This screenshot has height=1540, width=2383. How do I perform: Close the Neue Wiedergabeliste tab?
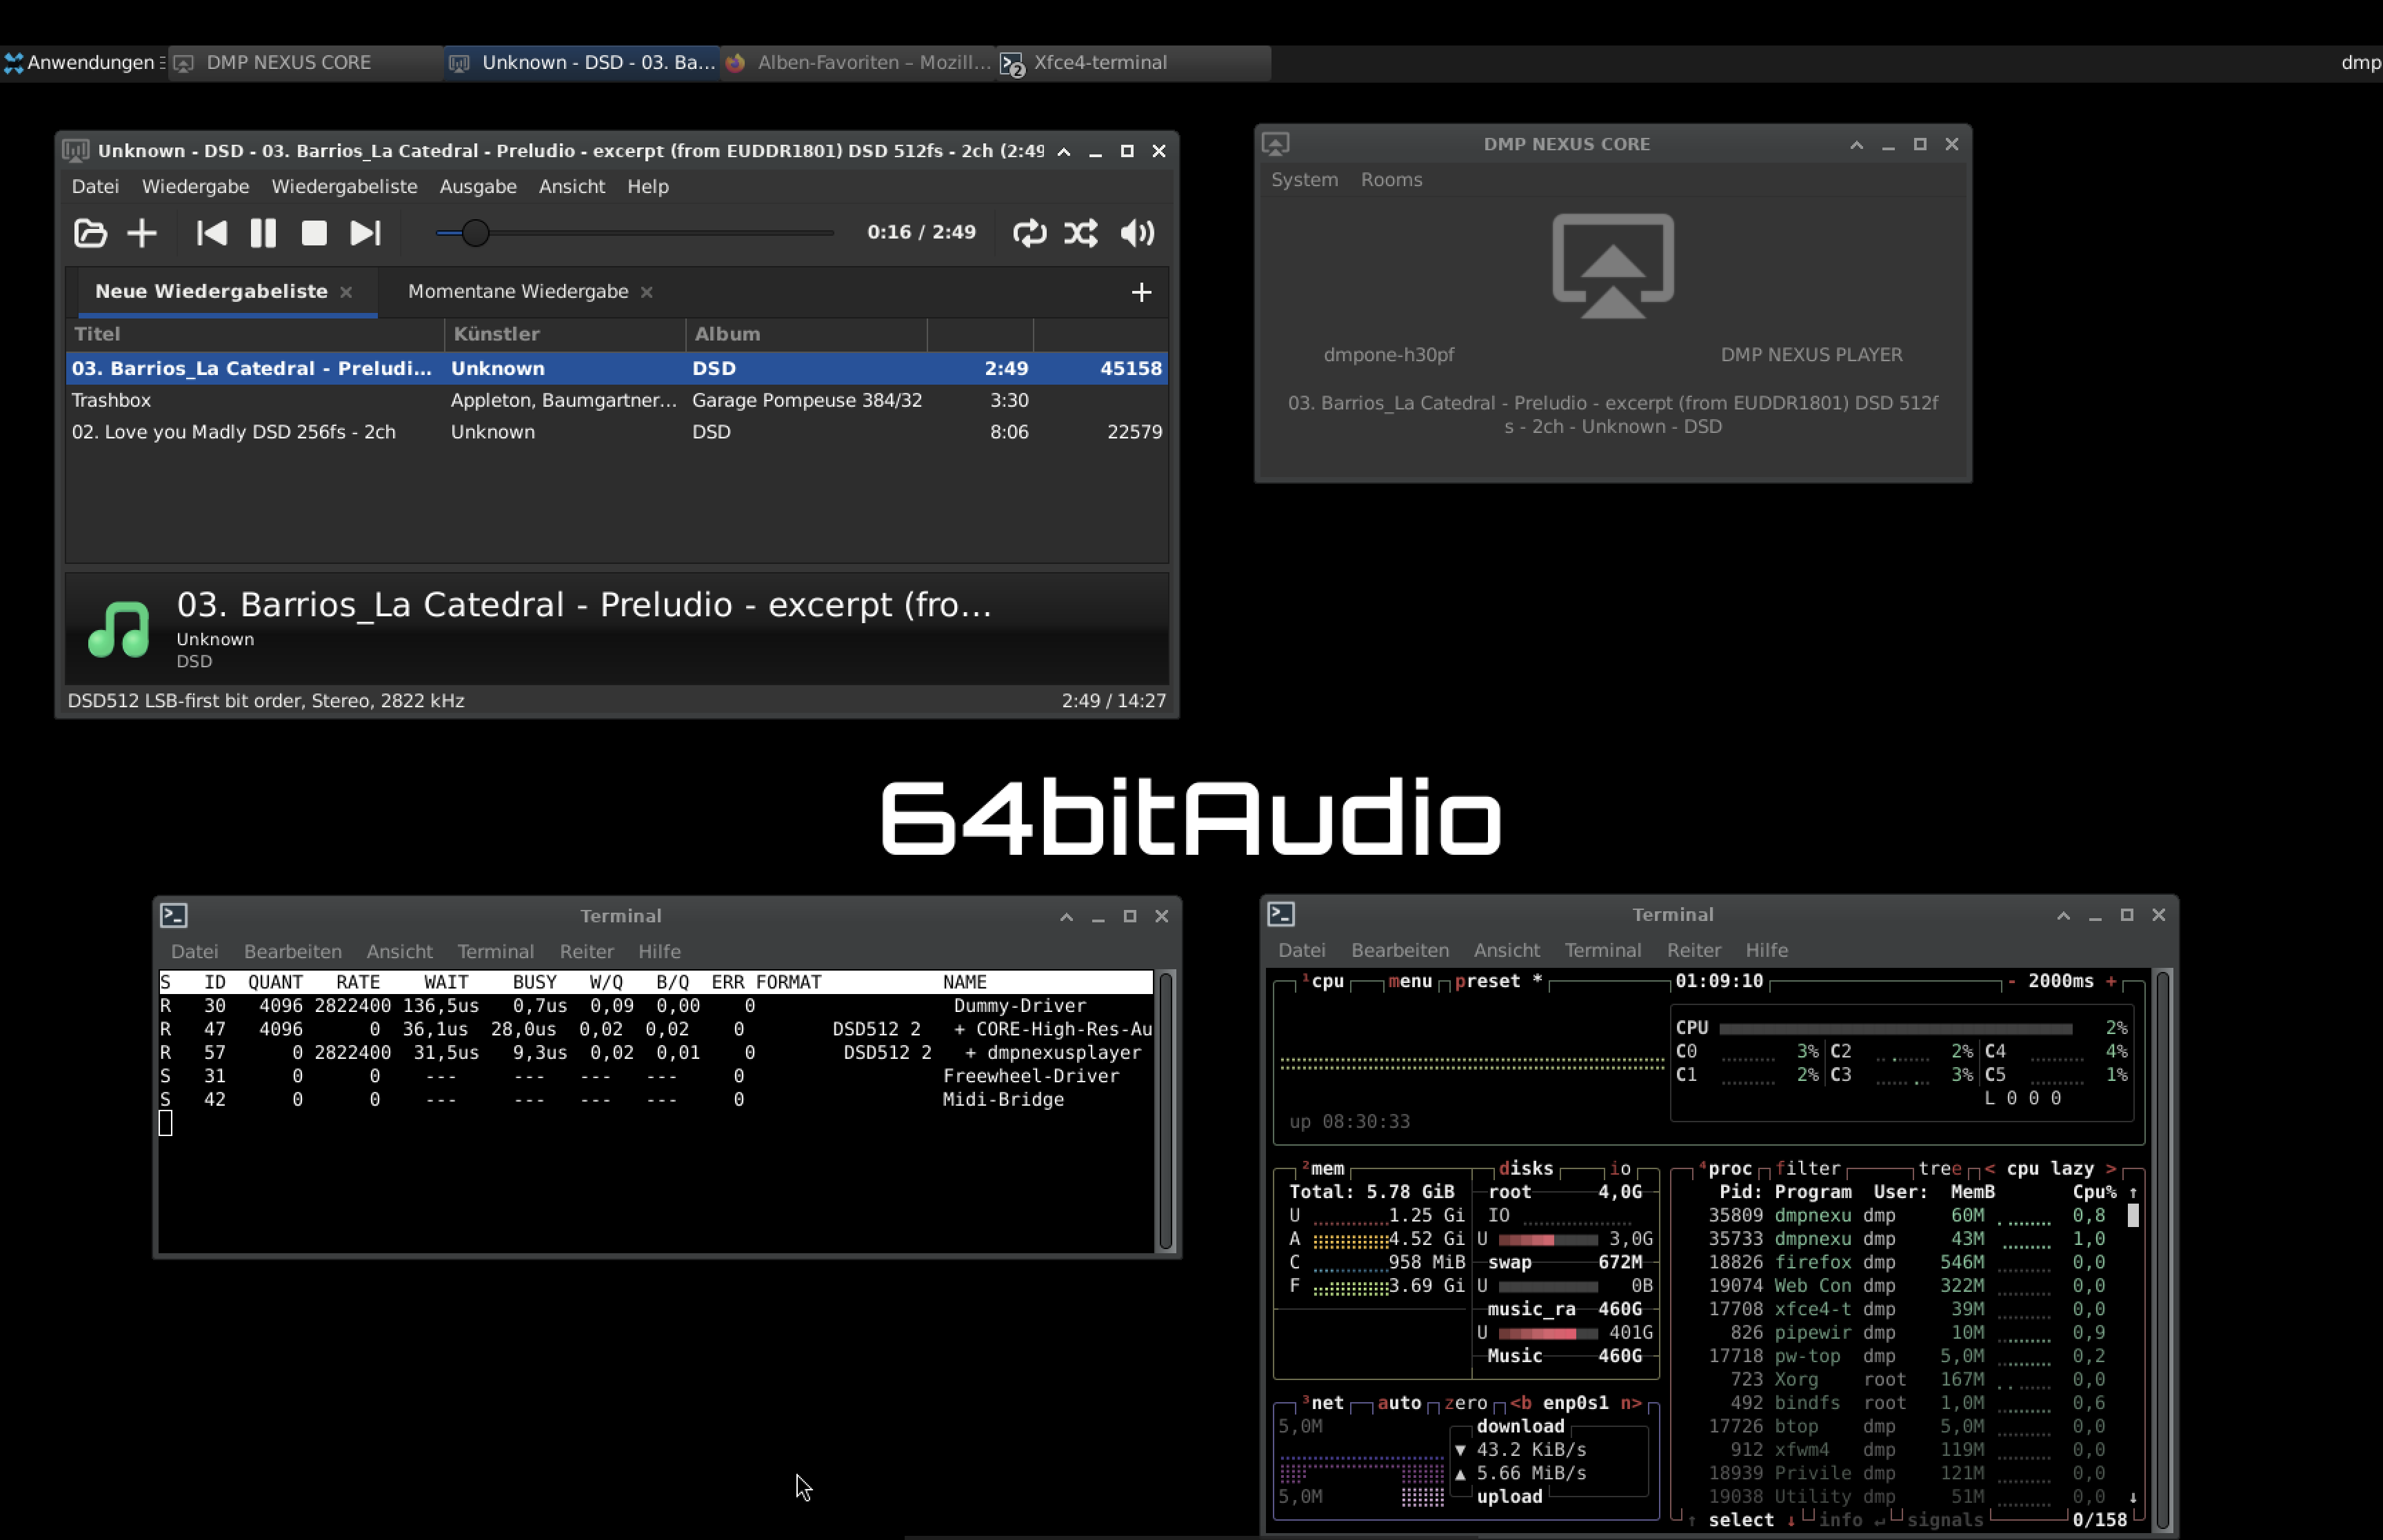[346, 292]
